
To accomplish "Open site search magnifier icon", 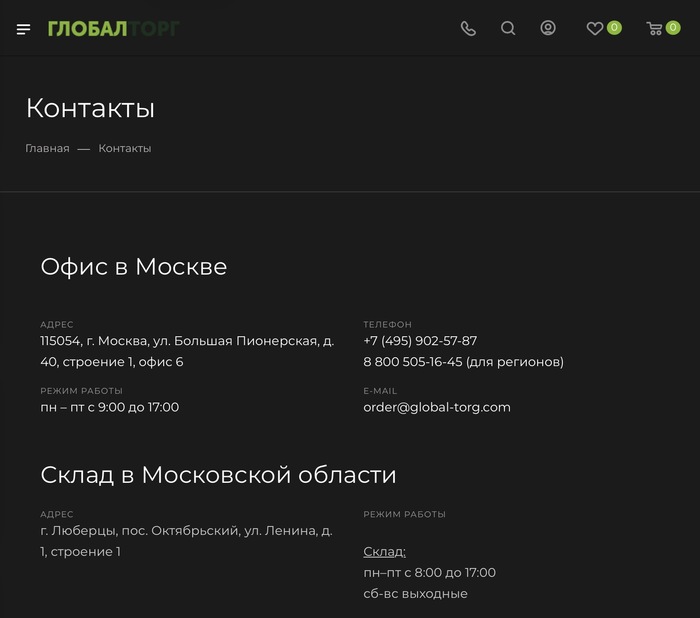I will [508, 29].
